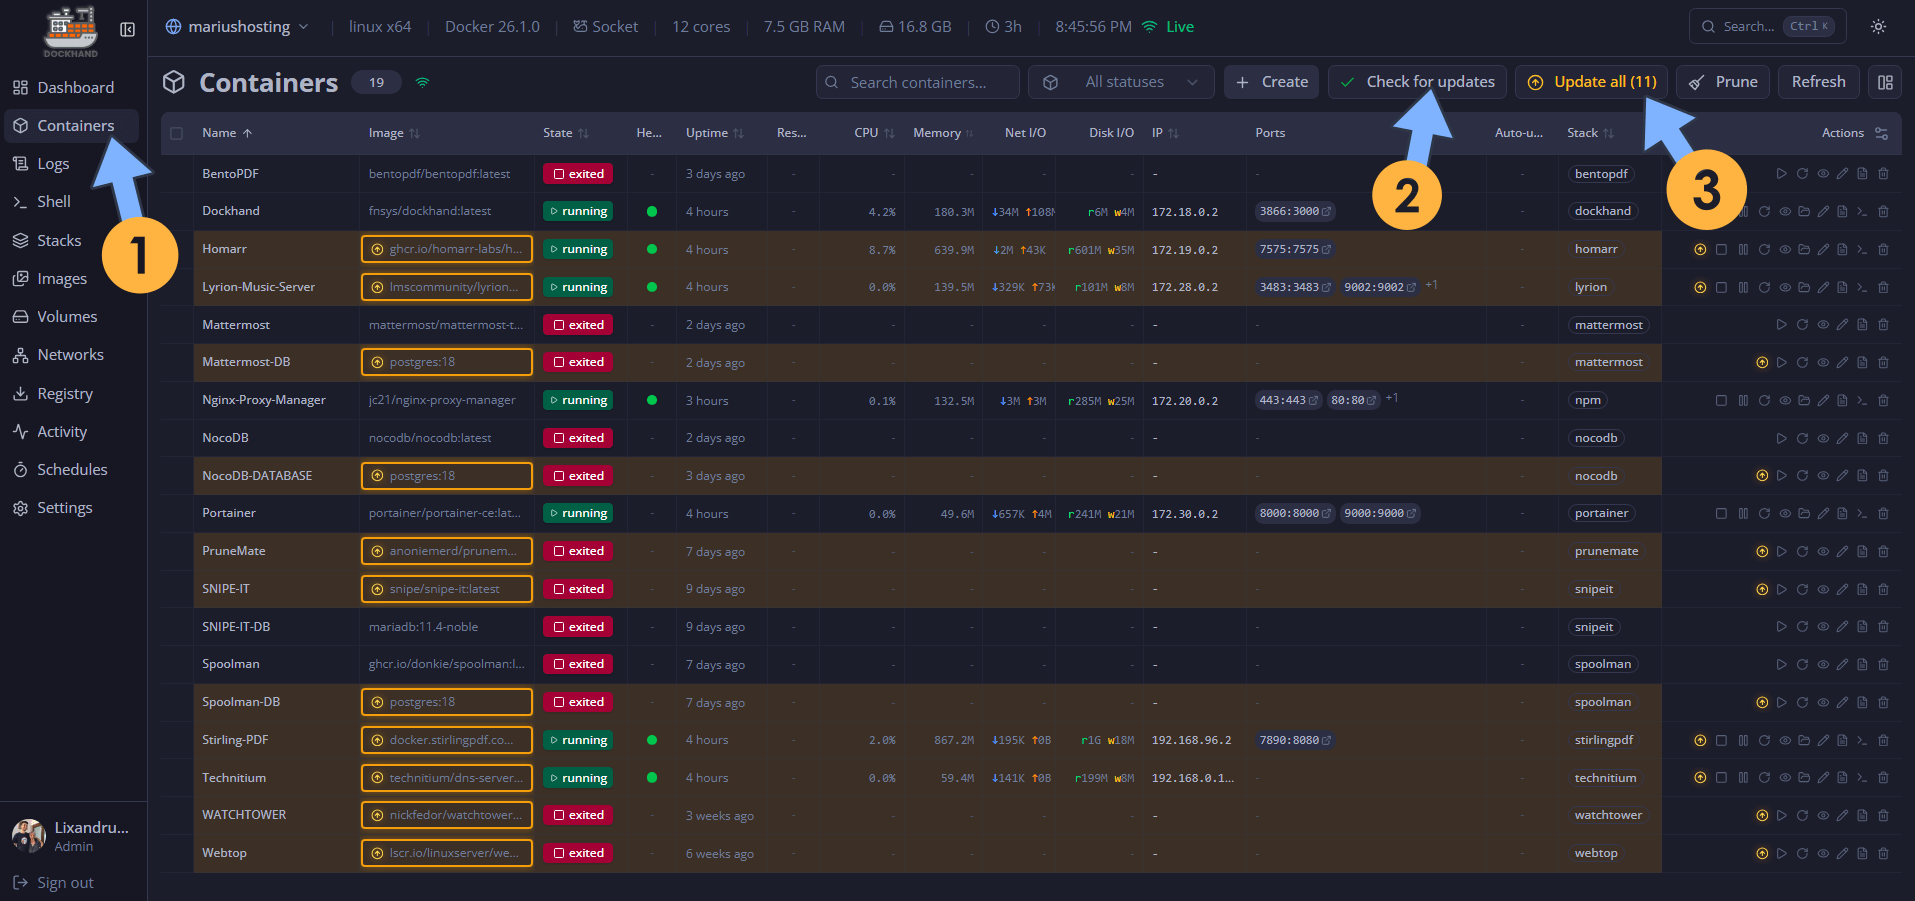View details of the NocoDB container
The height and width of the screenshot is (901, 1915).
(x=1822, y=437)
